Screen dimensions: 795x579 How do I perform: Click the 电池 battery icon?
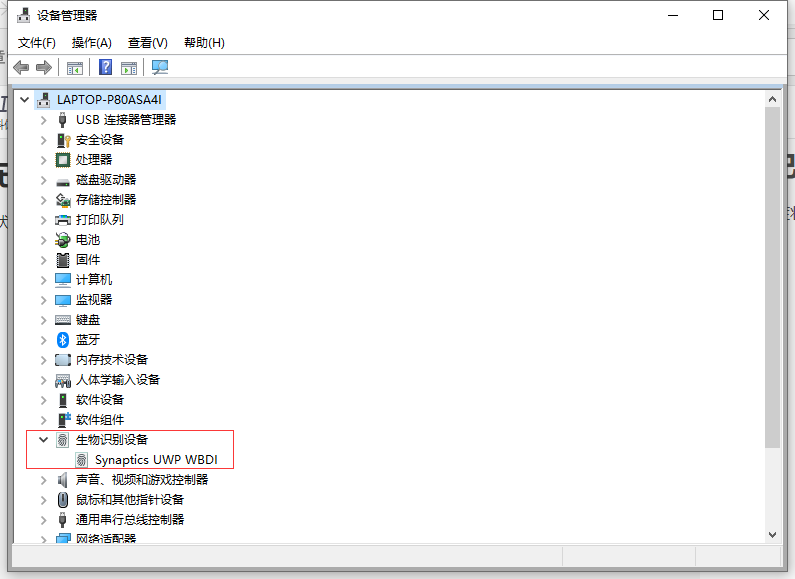pos(63,240)
